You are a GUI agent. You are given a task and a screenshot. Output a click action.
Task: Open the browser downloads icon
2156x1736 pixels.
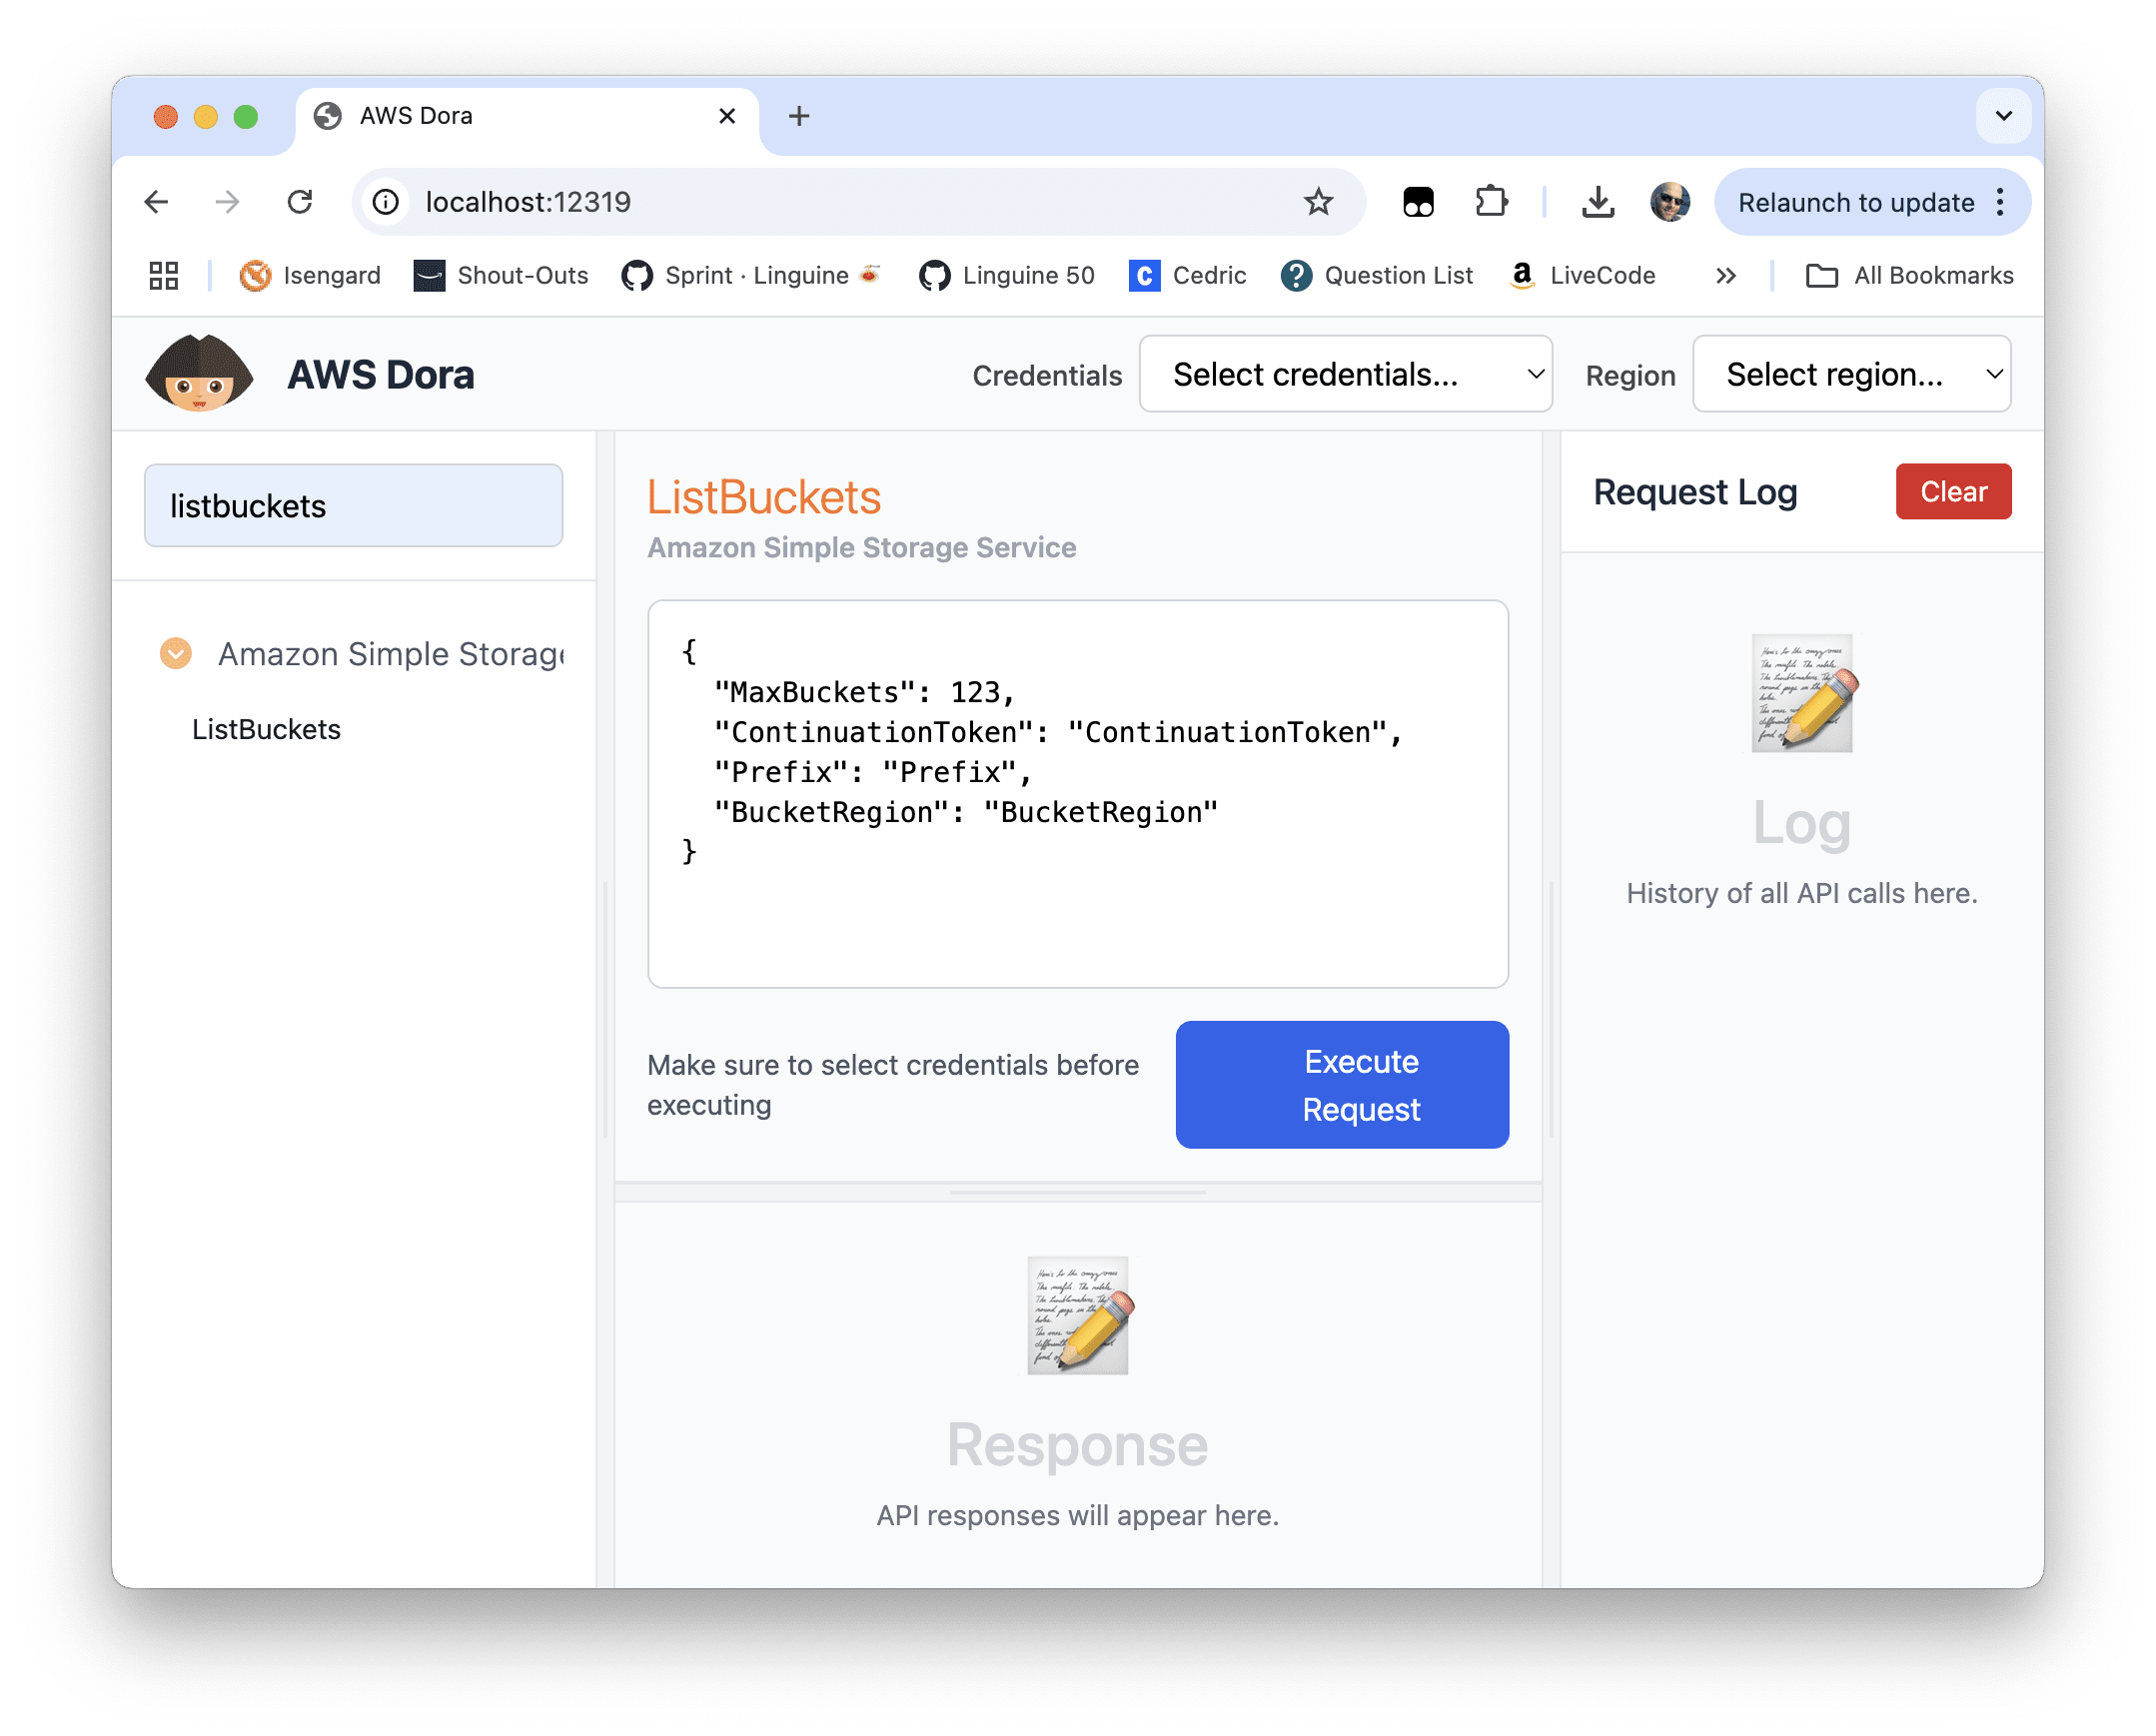pos(1597,202)
